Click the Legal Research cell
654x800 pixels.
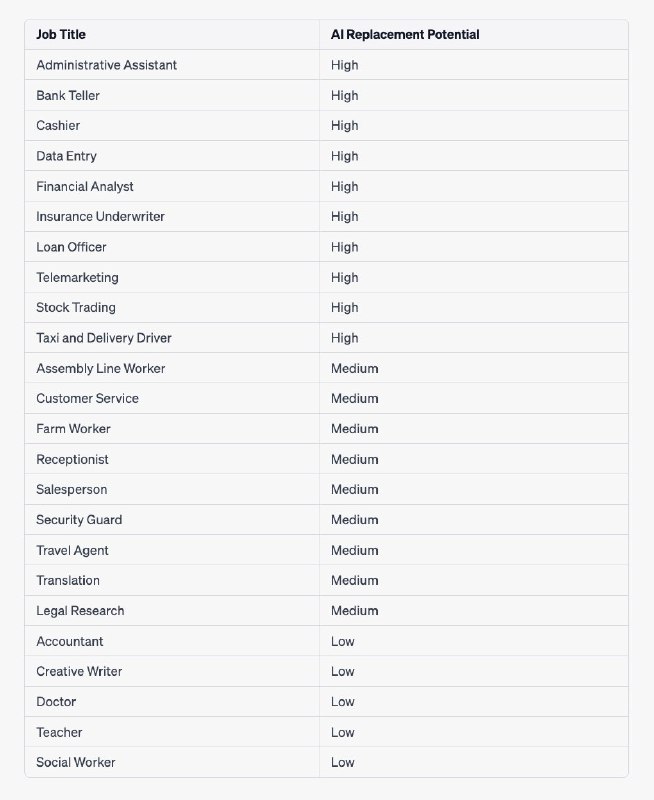[80, 610]
